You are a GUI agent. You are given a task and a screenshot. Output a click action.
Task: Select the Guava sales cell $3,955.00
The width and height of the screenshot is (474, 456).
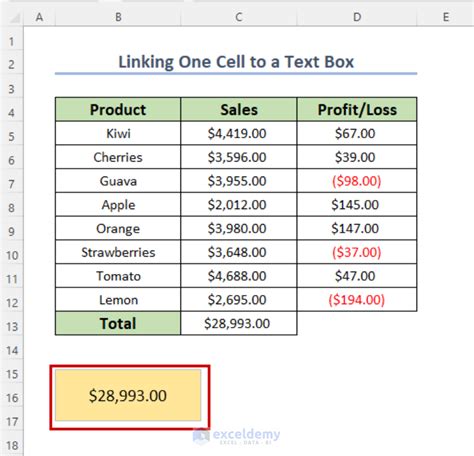point(239,181)
